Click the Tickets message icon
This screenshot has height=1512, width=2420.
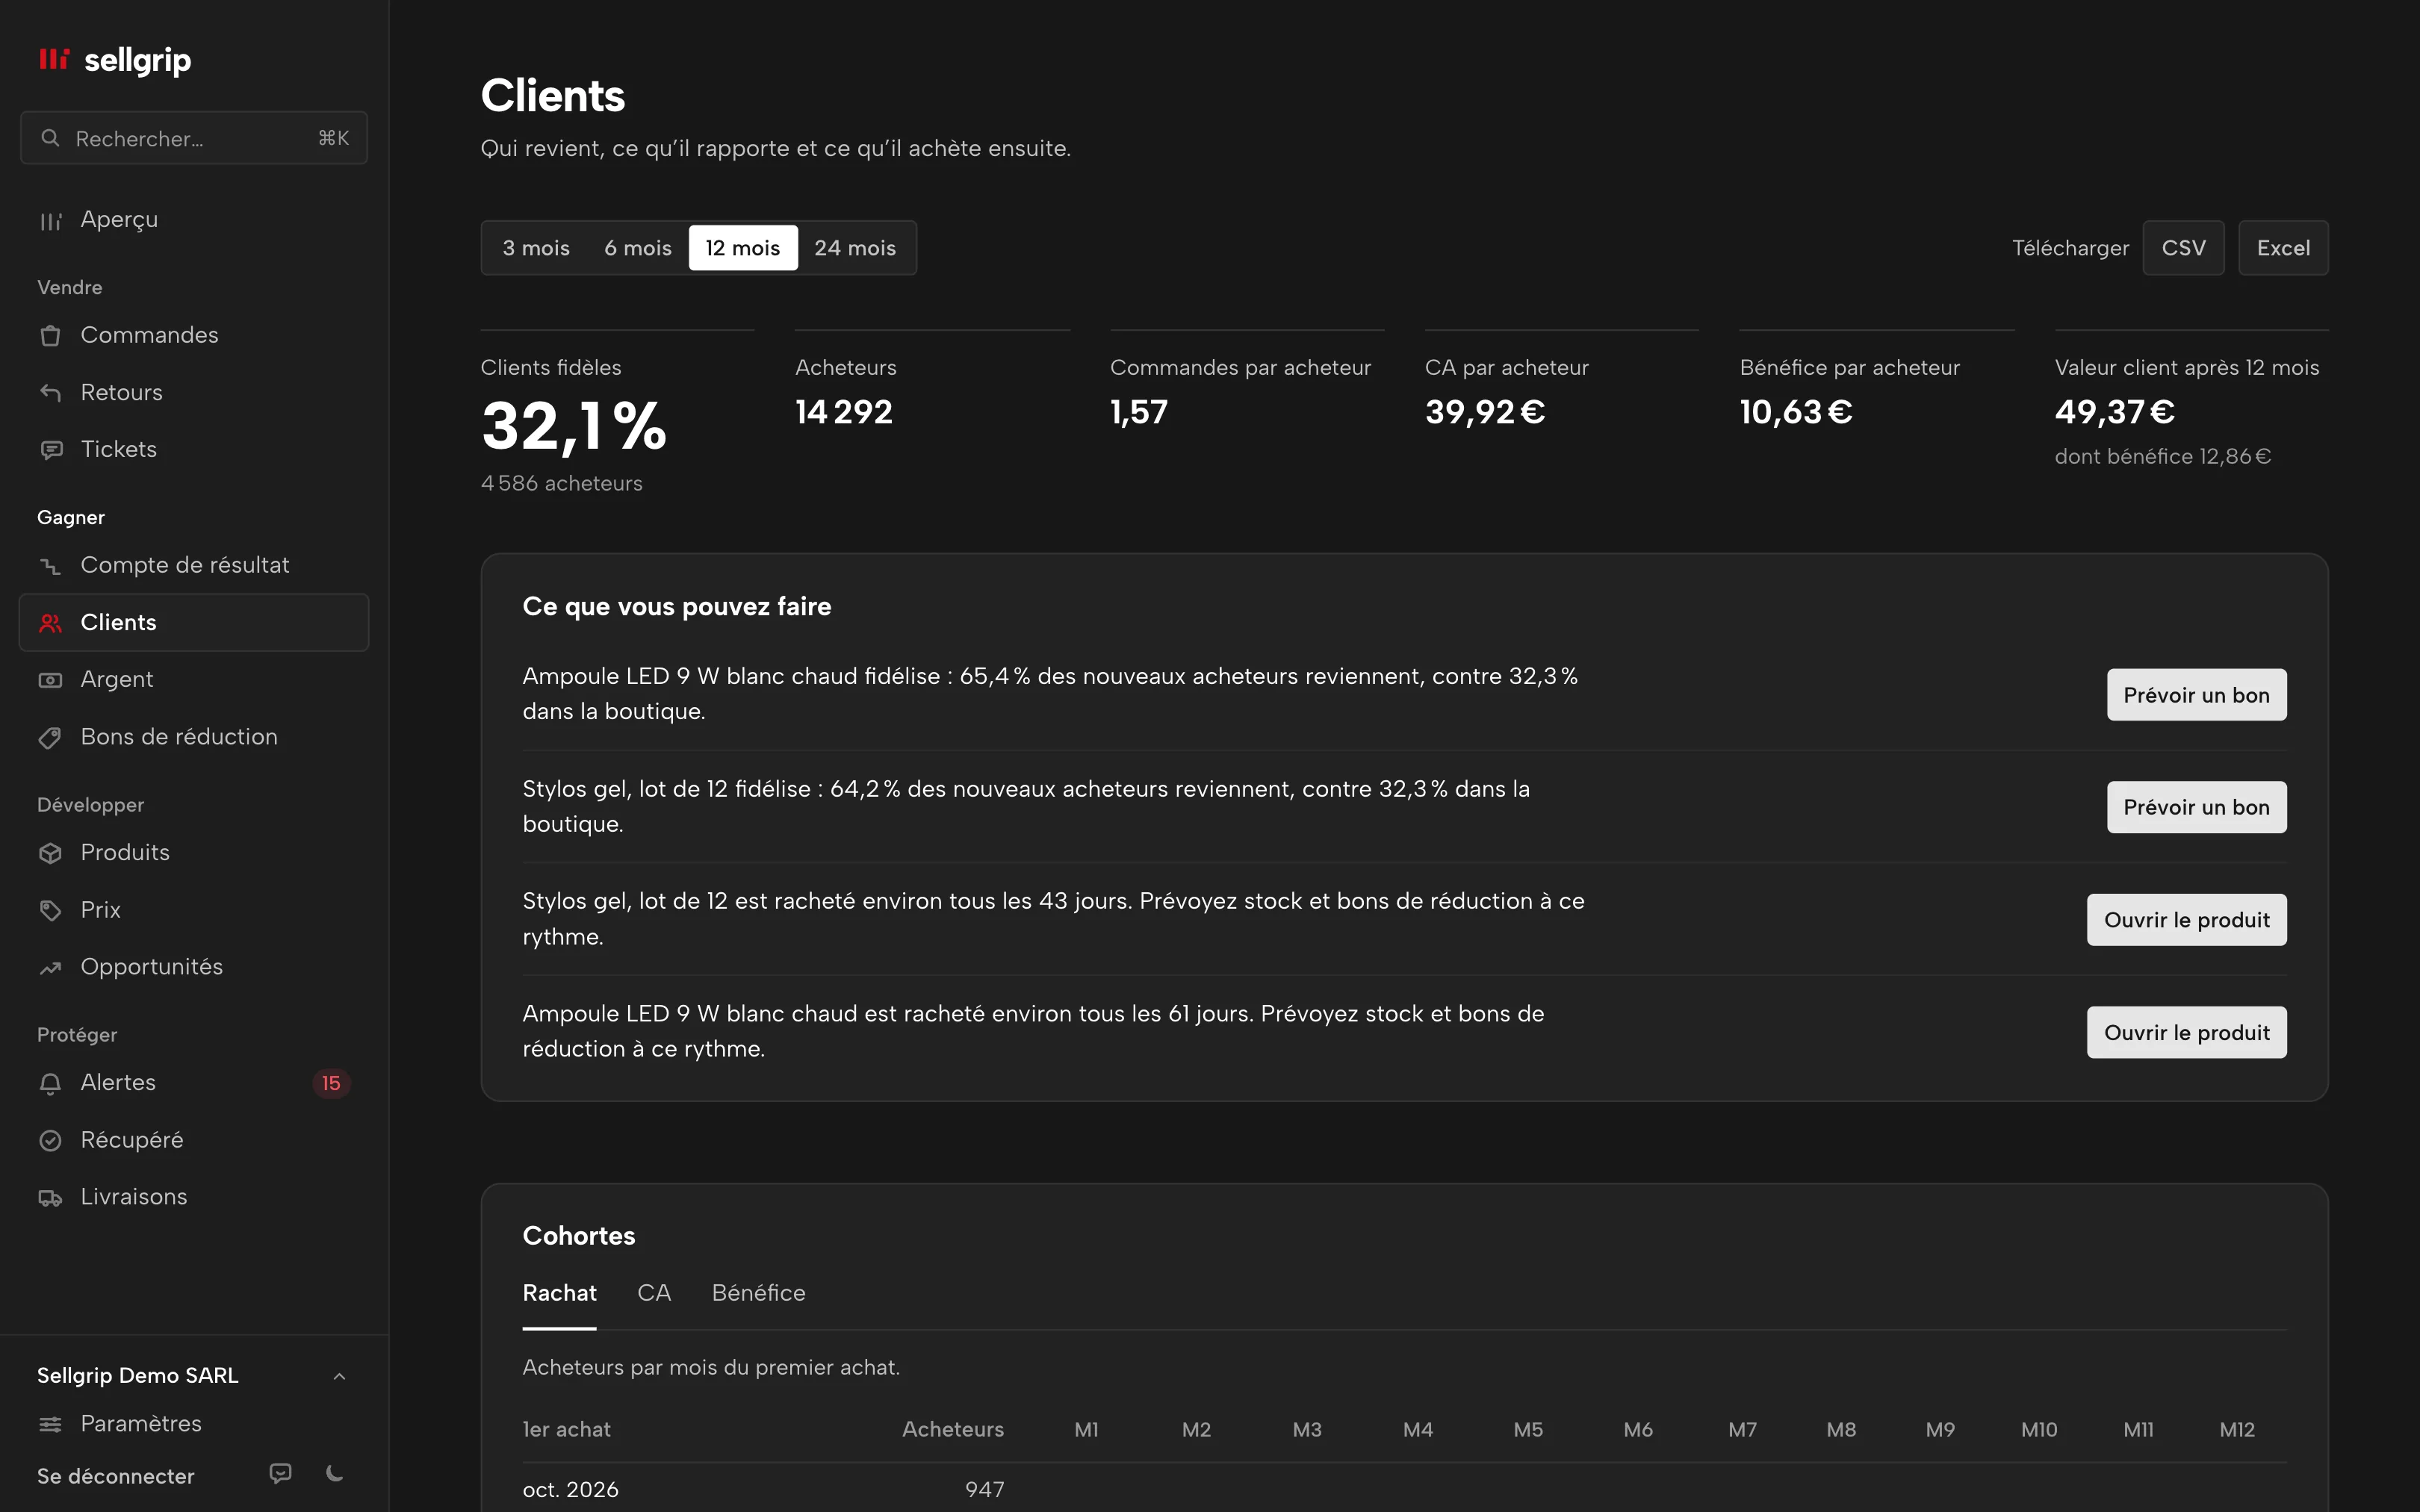(50, 450)
